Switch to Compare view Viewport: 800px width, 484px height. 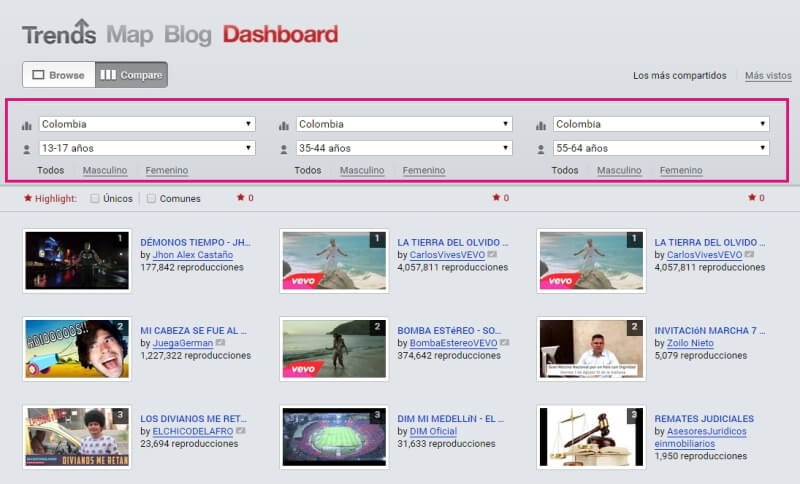coord(131,74)
